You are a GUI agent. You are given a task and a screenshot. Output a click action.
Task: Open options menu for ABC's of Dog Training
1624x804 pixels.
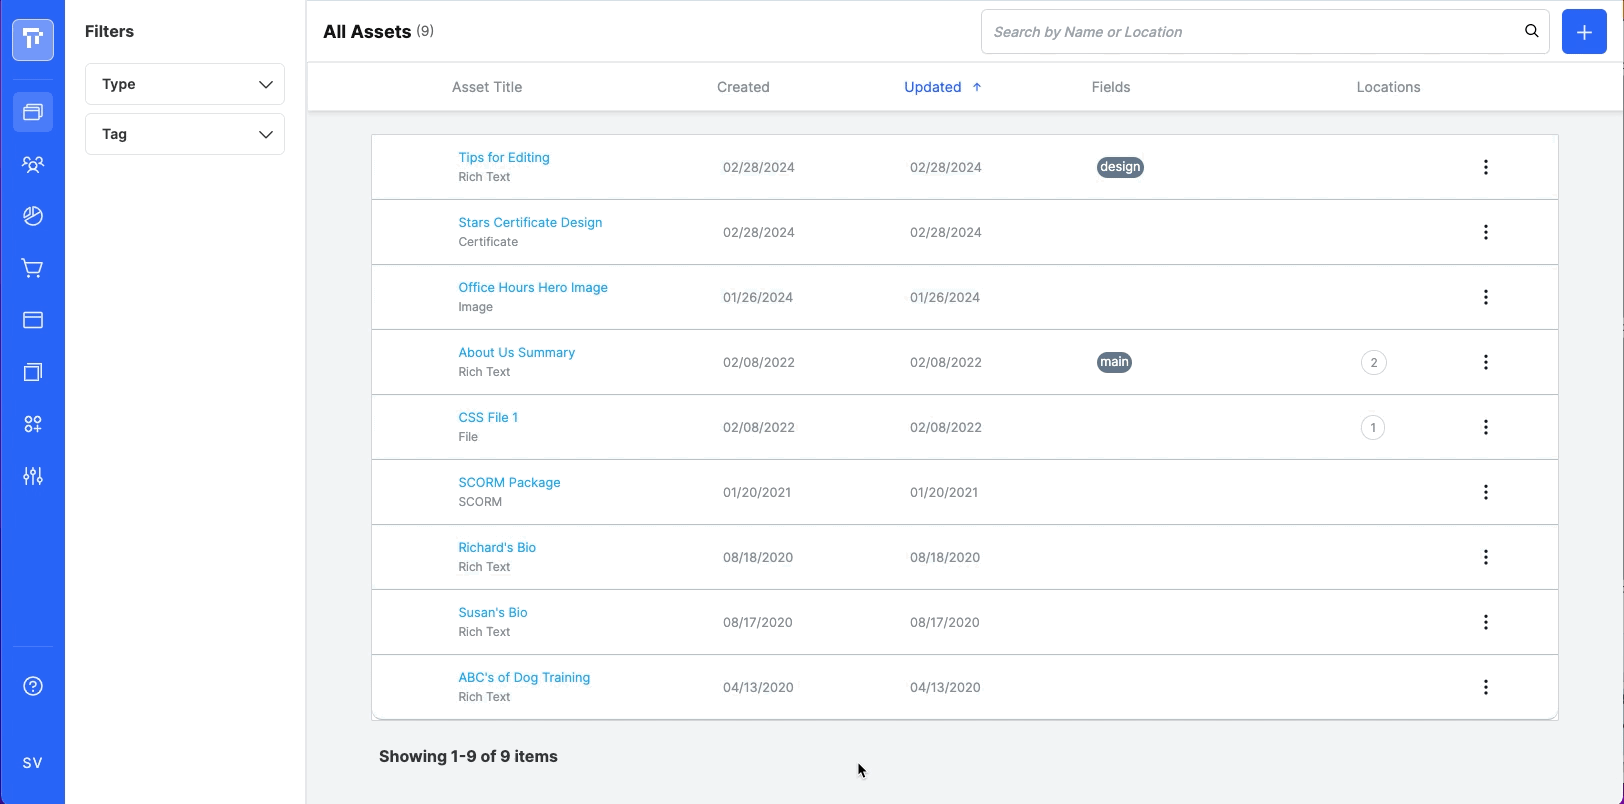pos(1485,687)
